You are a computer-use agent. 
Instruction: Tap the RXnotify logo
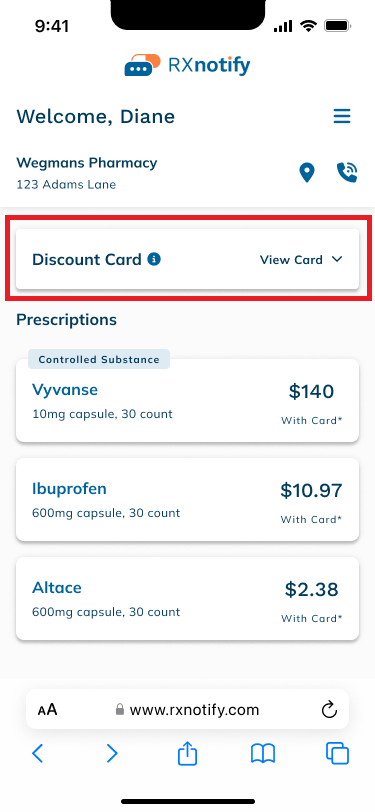187,65
